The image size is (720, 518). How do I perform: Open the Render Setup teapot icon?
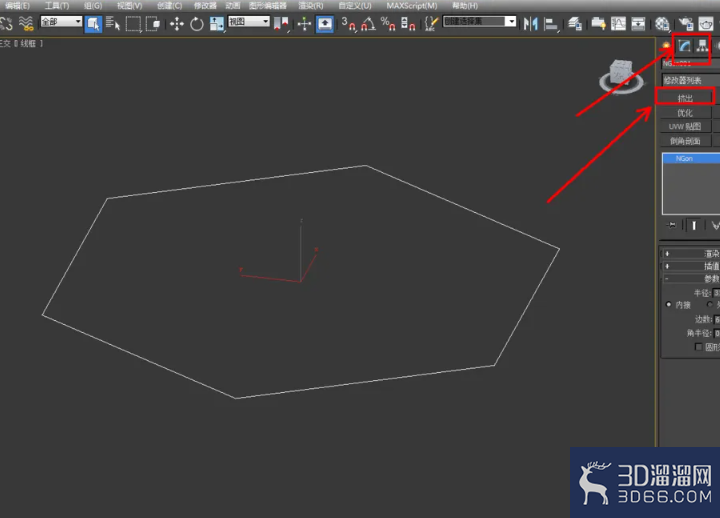(686, 24)
